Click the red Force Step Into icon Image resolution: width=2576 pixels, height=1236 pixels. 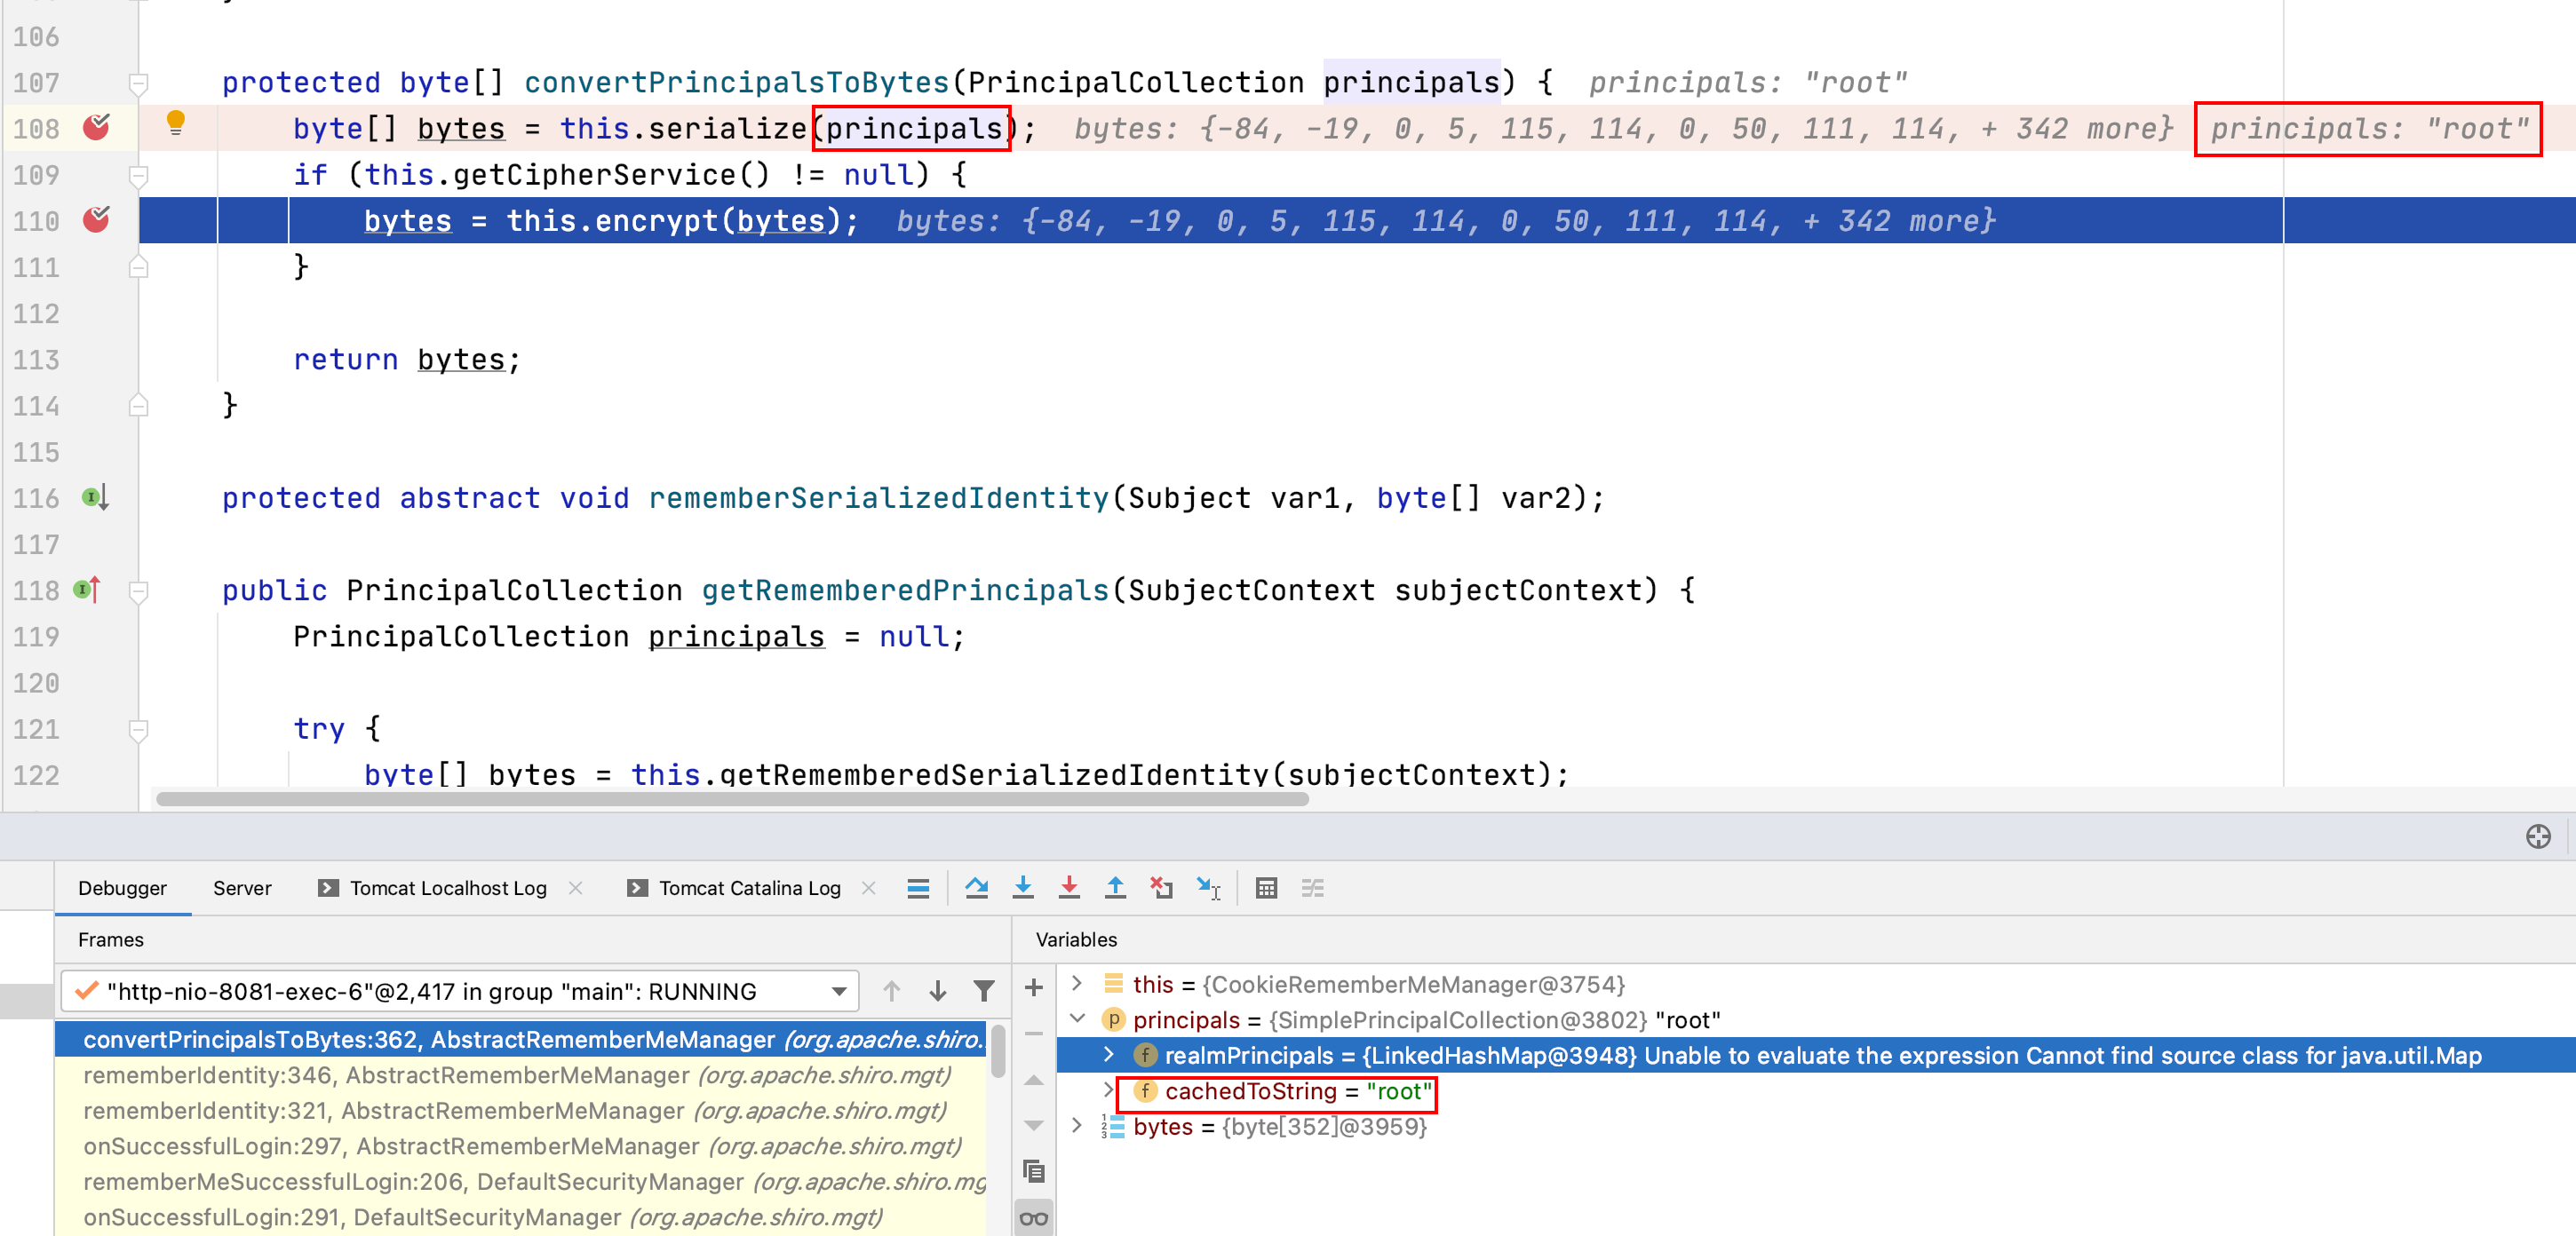[x=1068, y=887]
